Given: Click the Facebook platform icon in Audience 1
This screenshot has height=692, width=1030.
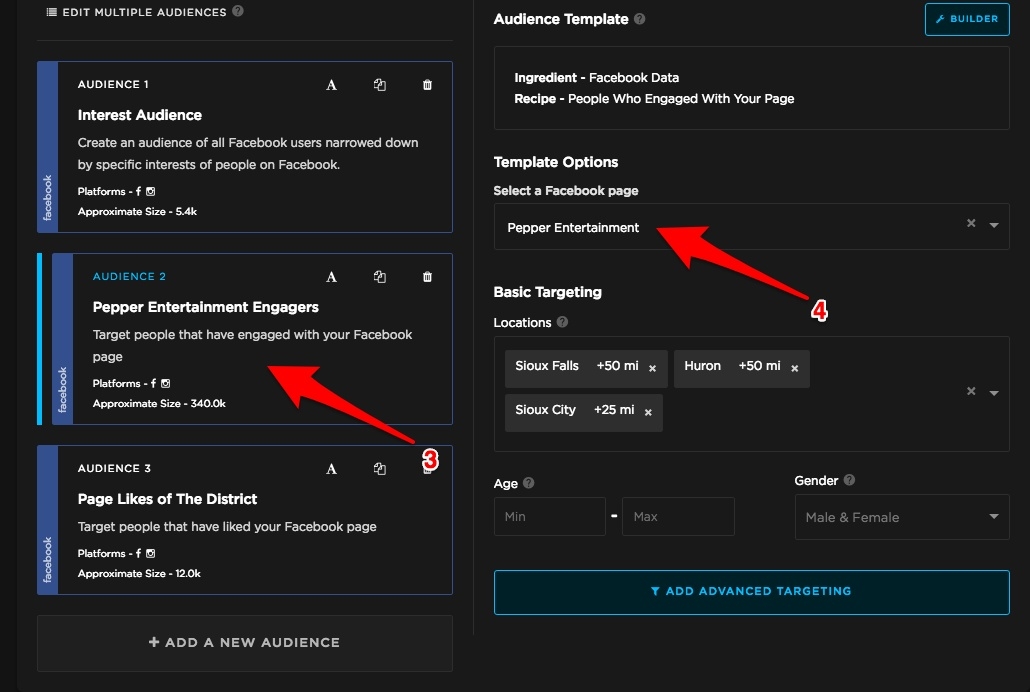Looking at the screenshot, I should (138, 191).
